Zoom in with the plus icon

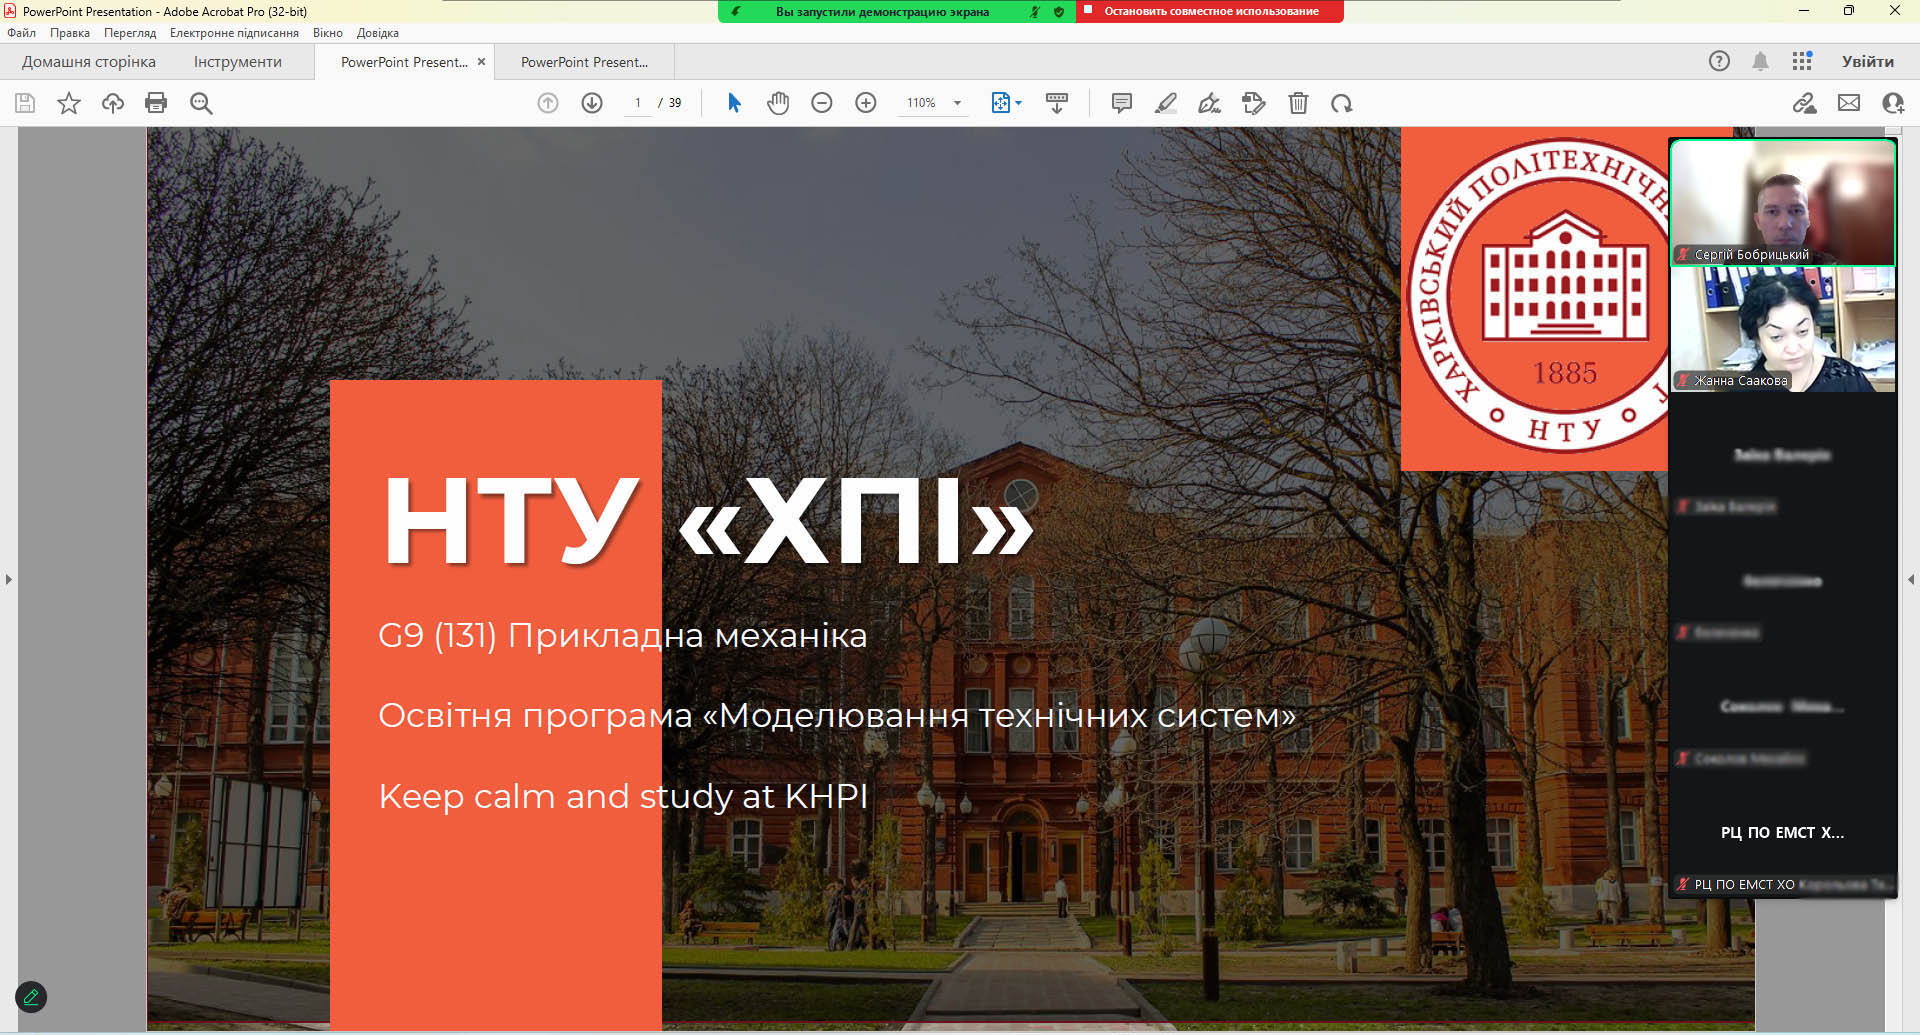866,103
